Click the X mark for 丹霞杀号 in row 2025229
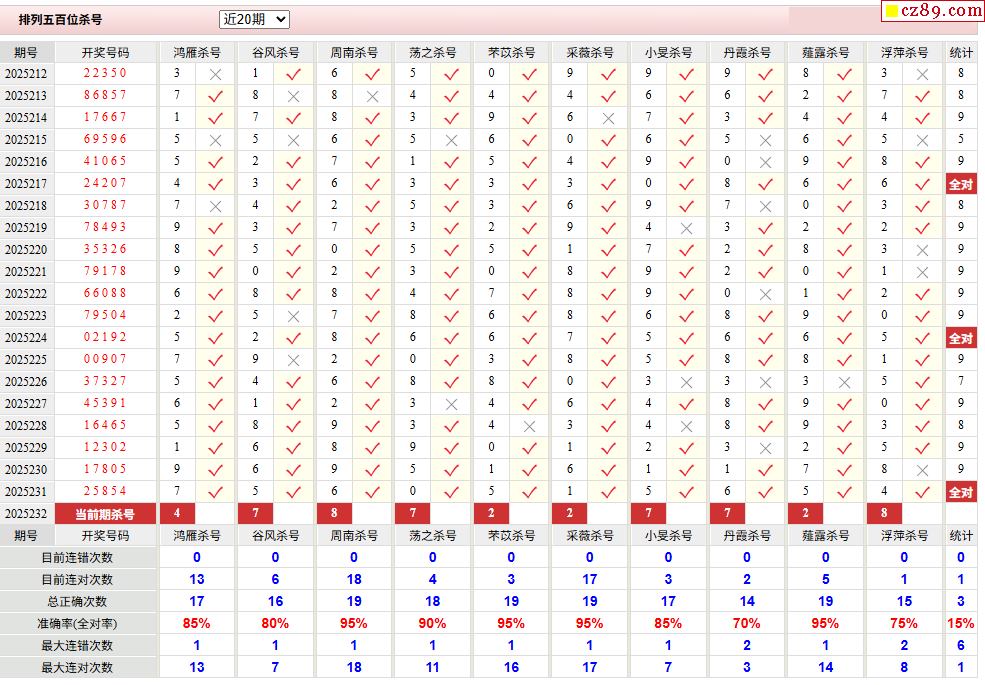This screenshot has height=685, width=985. click(x=765, y=448)
